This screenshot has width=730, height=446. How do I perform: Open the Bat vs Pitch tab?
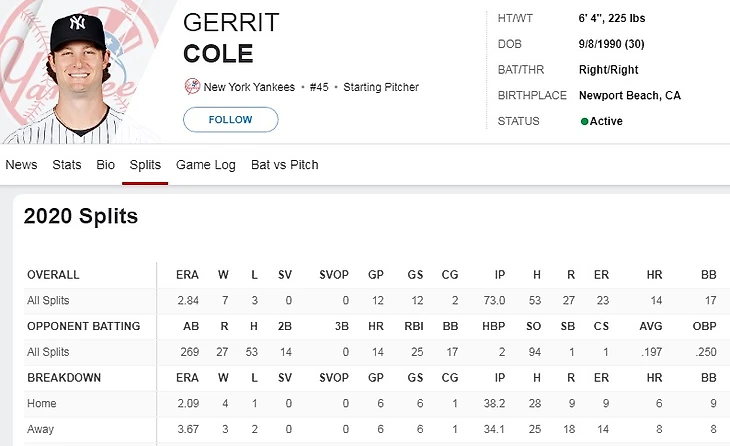284,165
